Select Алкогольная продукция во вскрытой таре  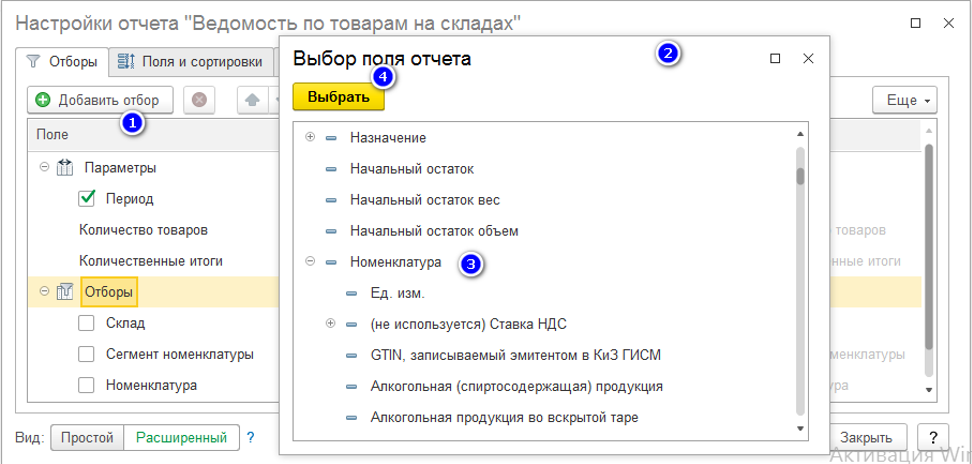[x=505, y=418]
